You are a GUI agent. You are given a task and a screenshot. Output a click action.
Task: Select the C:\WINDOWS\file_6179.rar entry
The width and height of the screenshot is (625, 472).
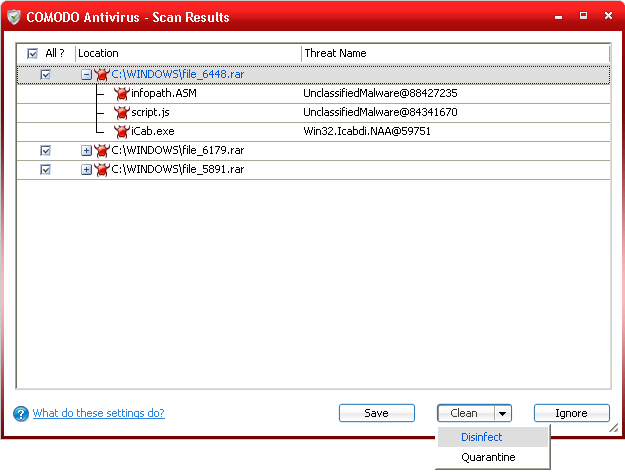pyautogui.click(x=177, y=150)
